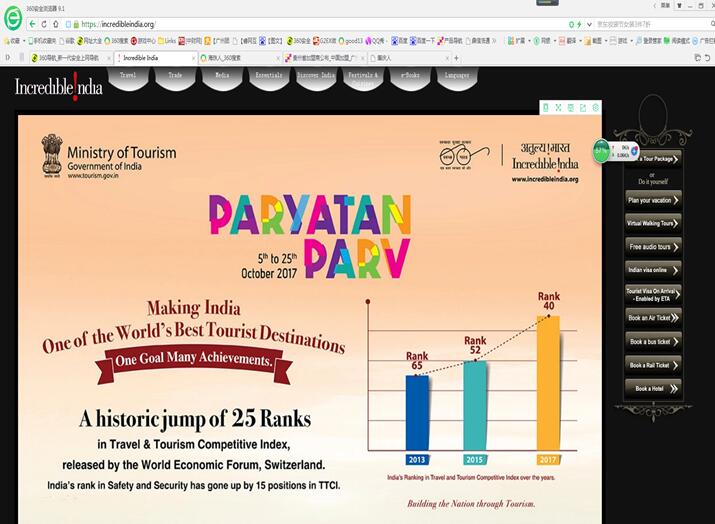Click "One Goal Many Achievements" ribbon text
The image size is (715, 524).
point(194,359)
